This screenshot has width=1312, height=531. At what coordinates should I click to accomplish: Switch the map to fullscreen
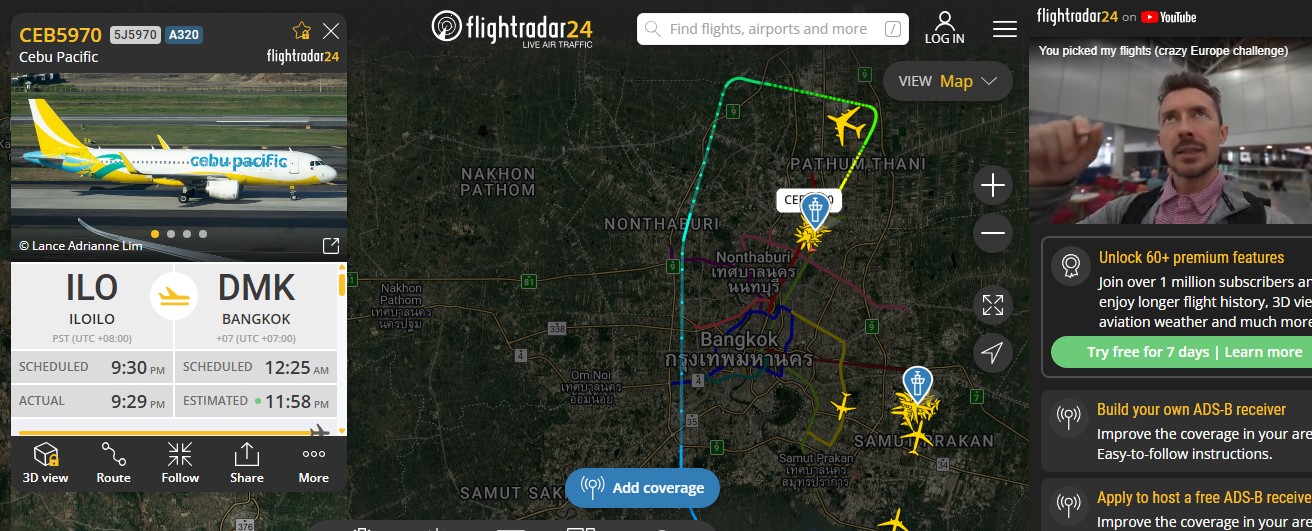992,305
